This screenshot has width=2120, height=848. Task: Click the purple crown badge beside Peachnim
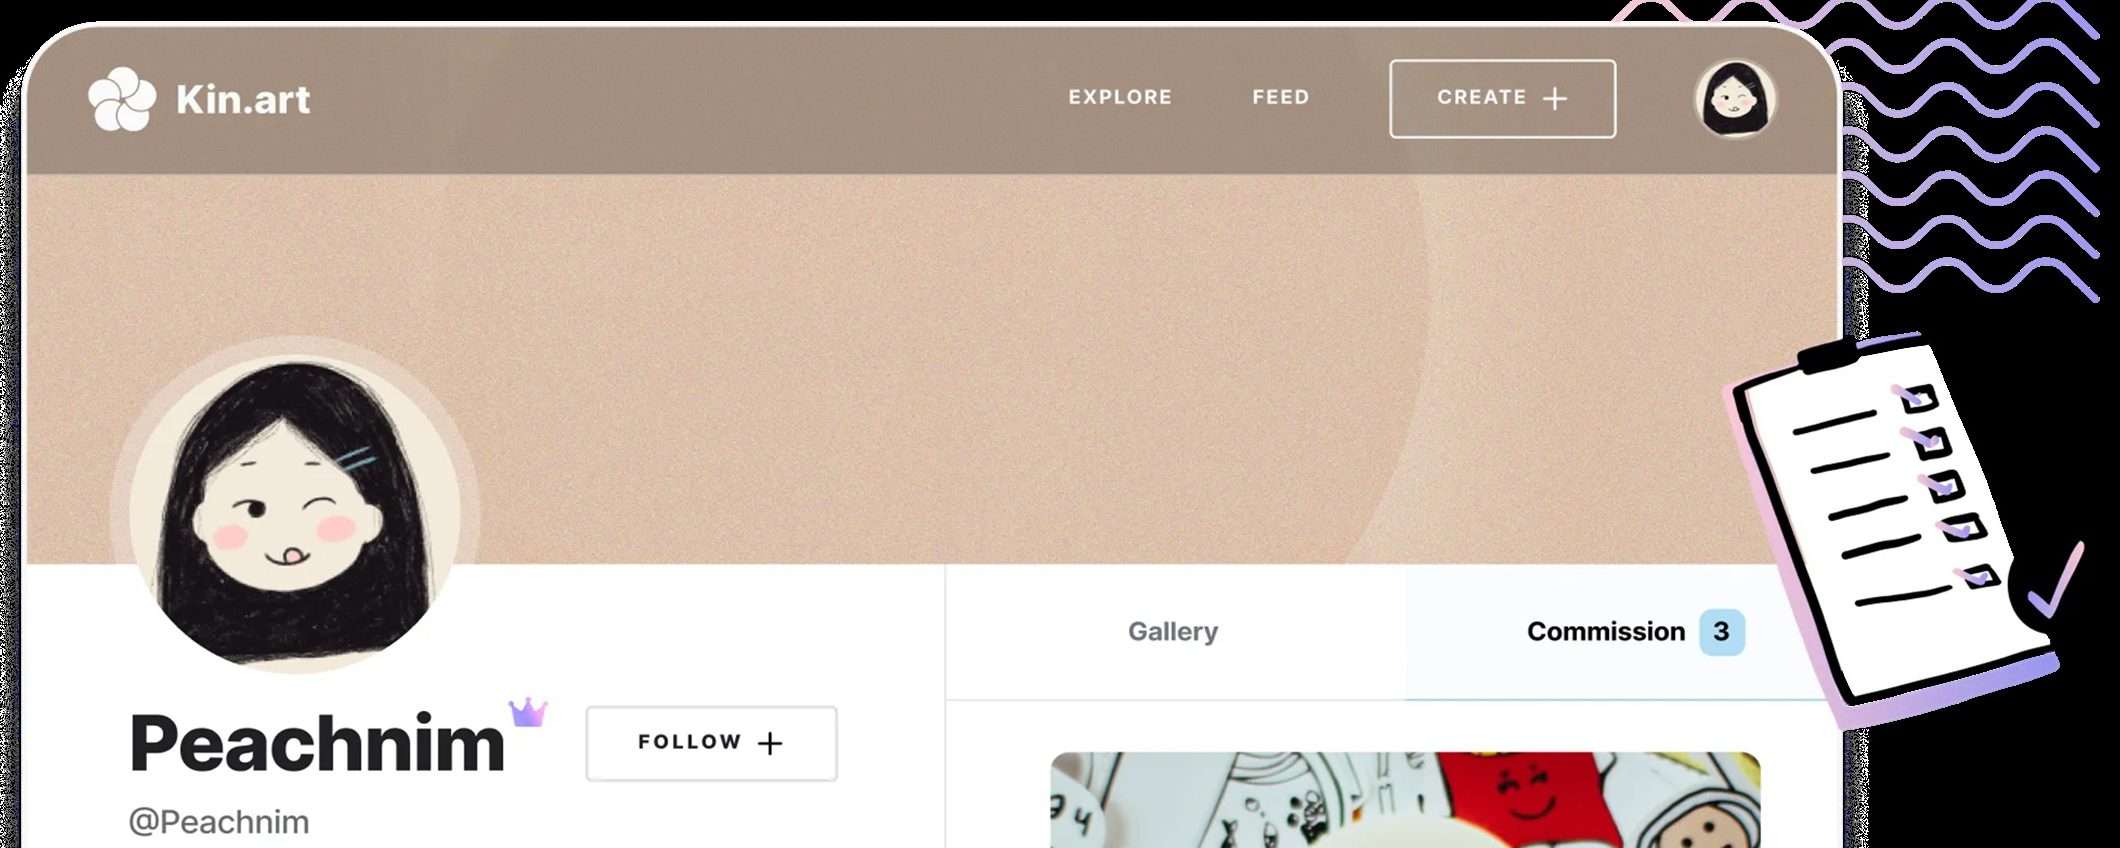tap(528, 712)
